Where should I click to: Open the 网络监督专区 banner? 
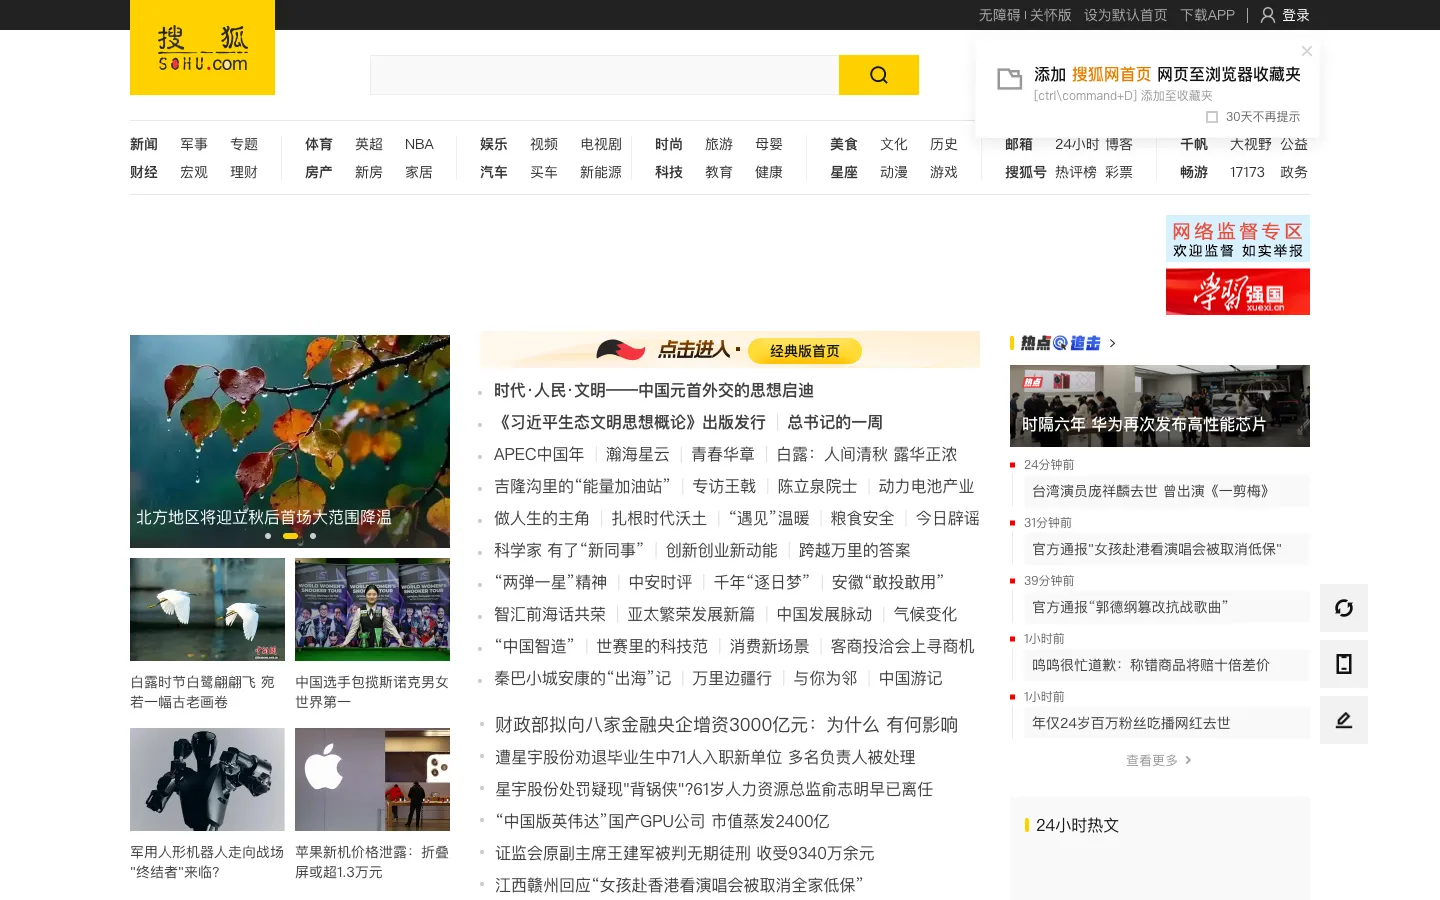click(1238, 239)
